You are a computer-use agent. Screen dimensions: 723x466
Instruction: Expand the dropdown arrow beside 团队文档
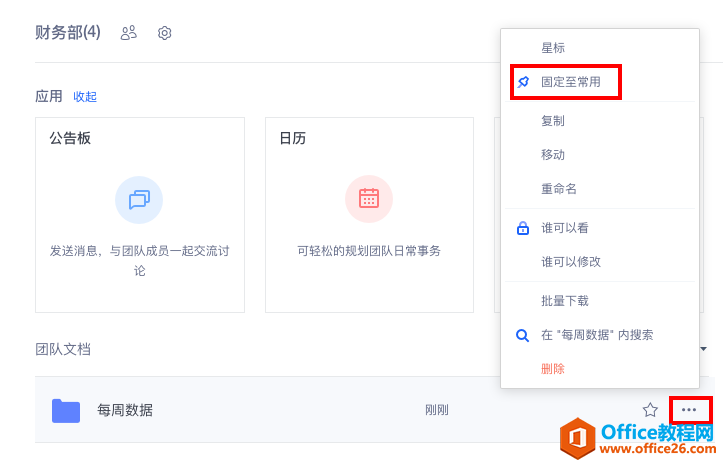[703, 349]
